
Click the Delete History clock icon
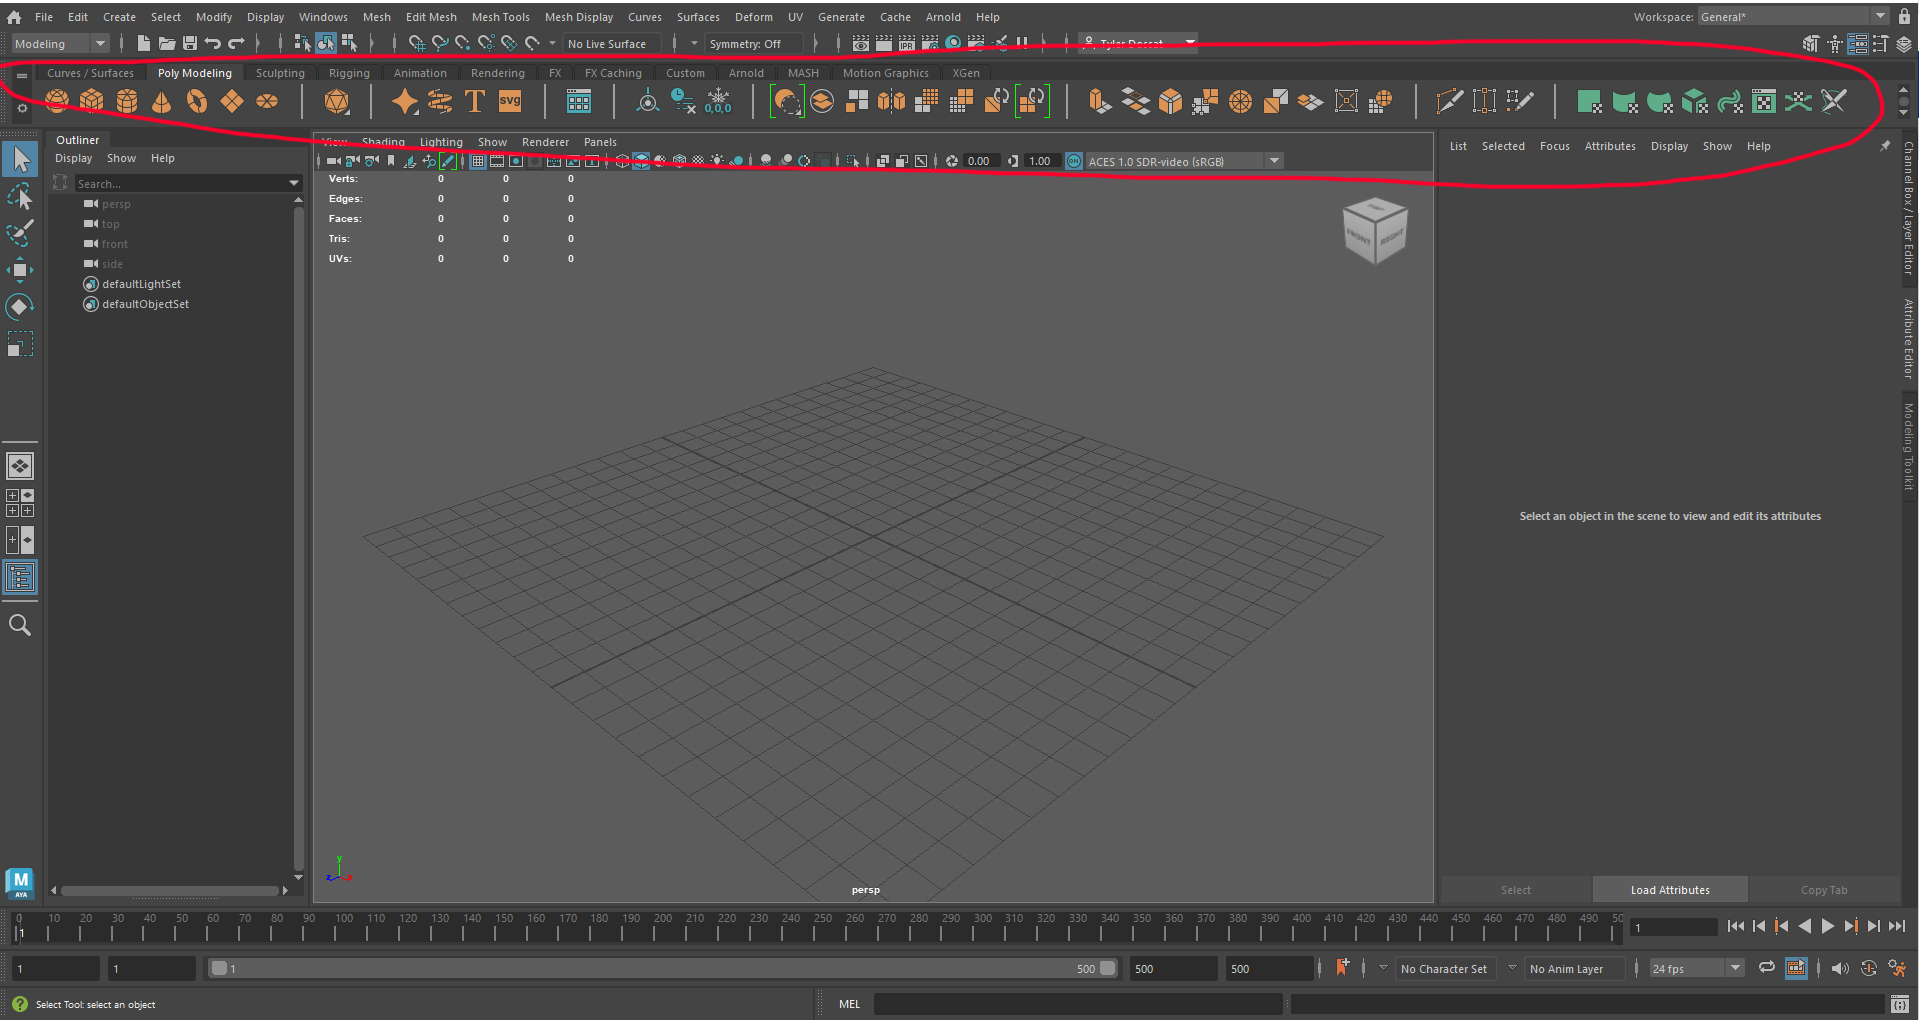click(x=683, y=101)
